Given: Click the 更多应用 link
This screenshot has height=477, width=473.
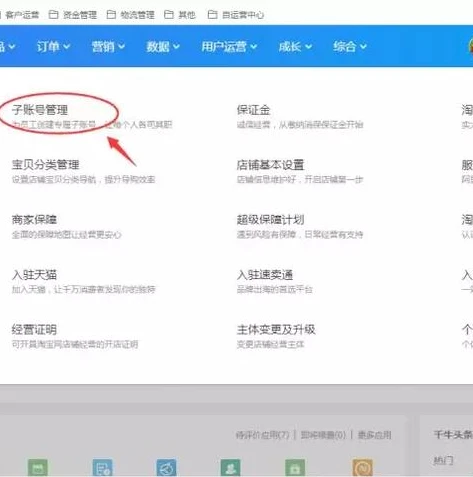Looking at the screenshot, I should pos(374,435).
